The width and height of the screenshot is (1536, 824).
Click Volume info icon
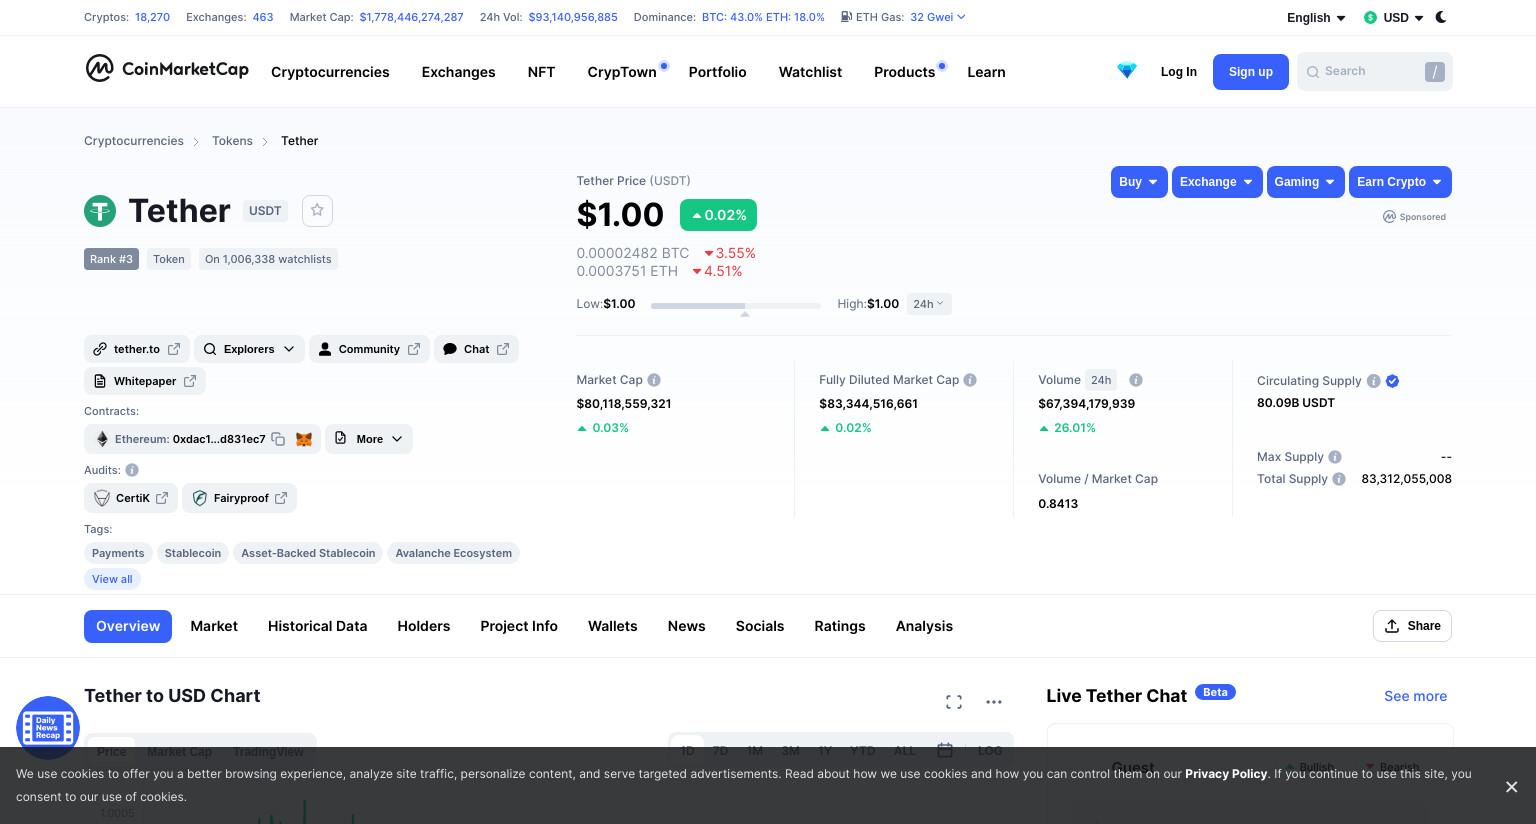point(1136,380)
